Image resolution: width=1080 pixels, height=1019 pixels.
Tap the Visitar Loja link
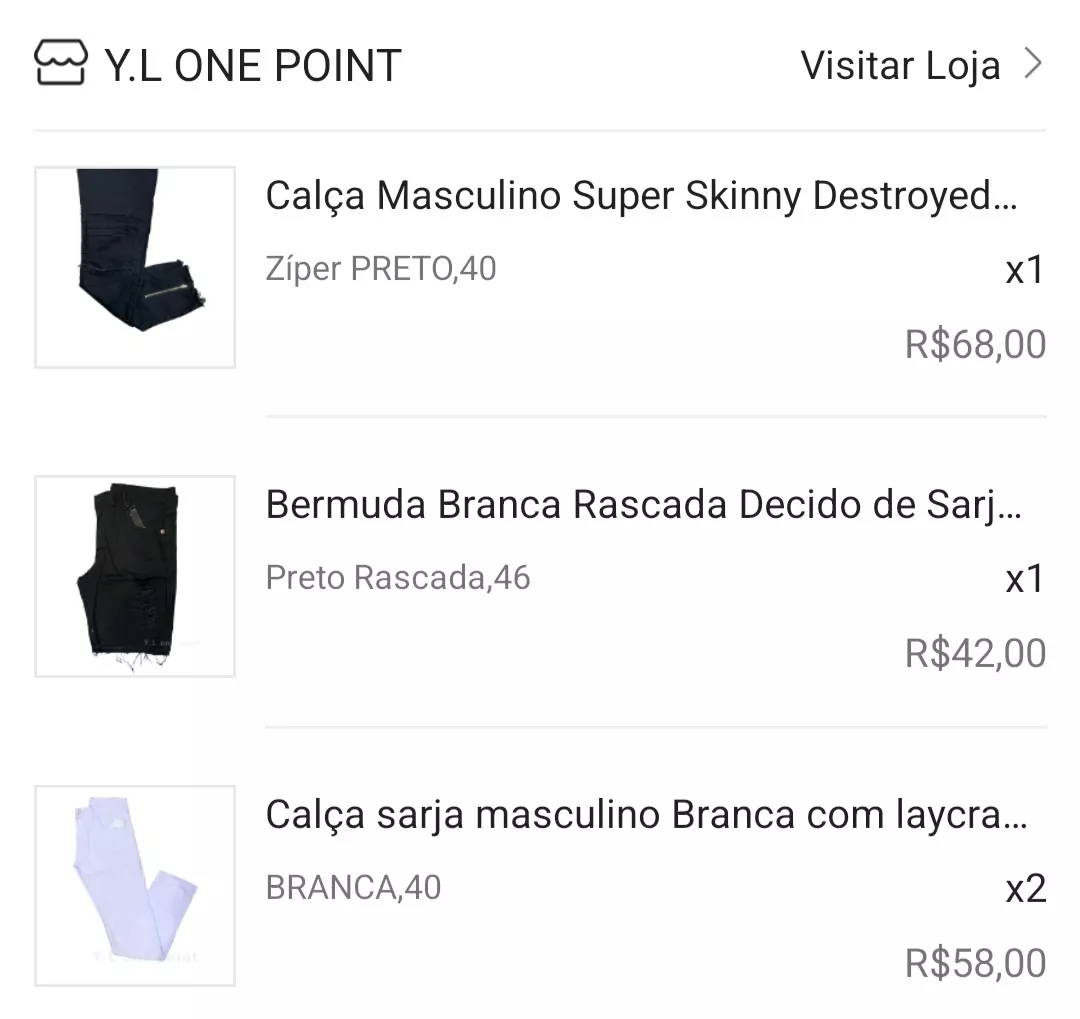coord(900,66)
